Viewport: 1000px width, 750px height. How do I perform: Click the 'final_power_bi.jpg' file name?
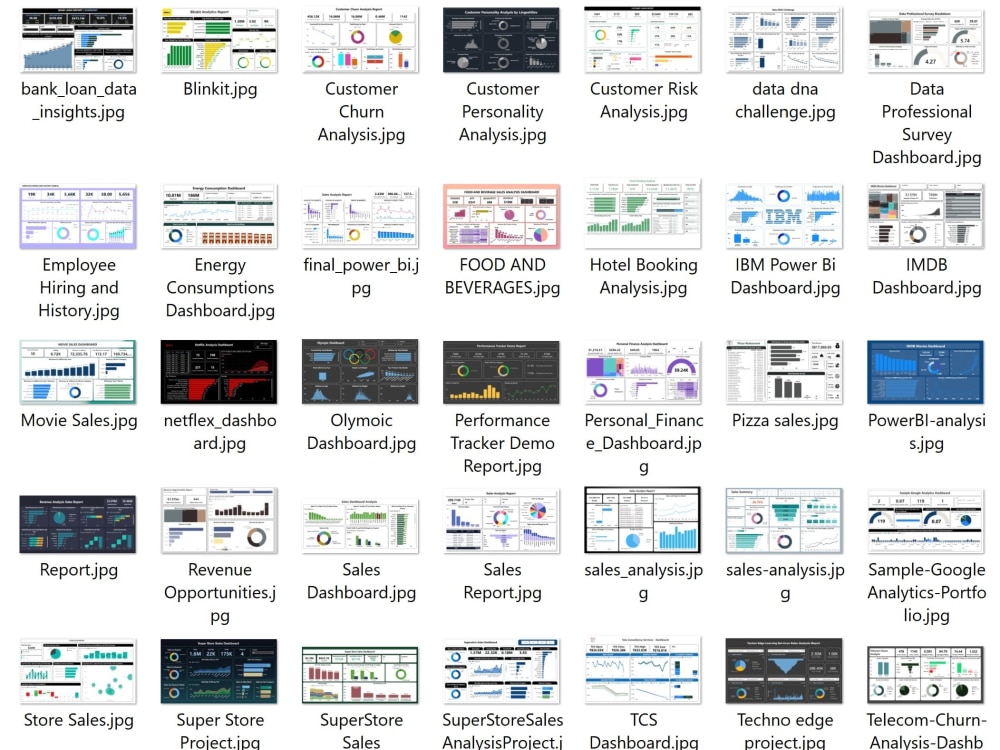(x=361, y=276)
